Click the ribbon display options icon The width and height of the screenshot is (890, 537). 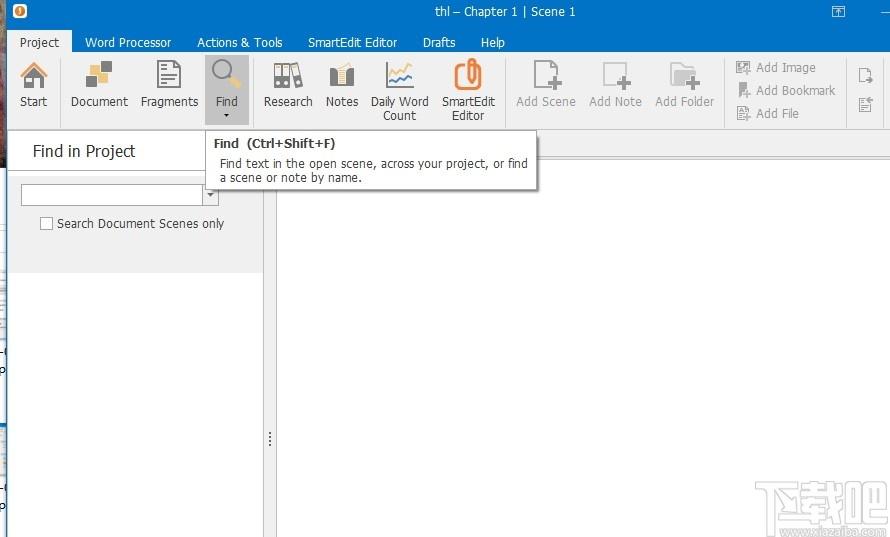coord(838,11)
